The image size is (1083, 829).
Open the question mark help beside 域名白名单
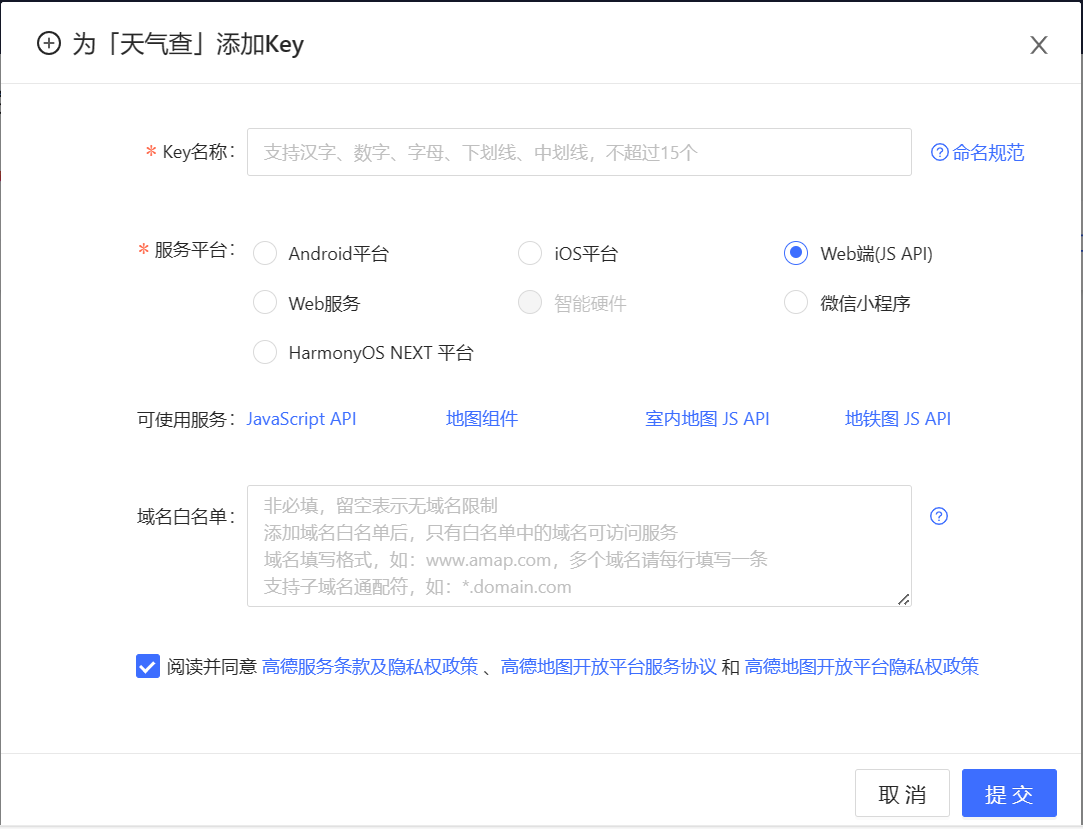938,516
